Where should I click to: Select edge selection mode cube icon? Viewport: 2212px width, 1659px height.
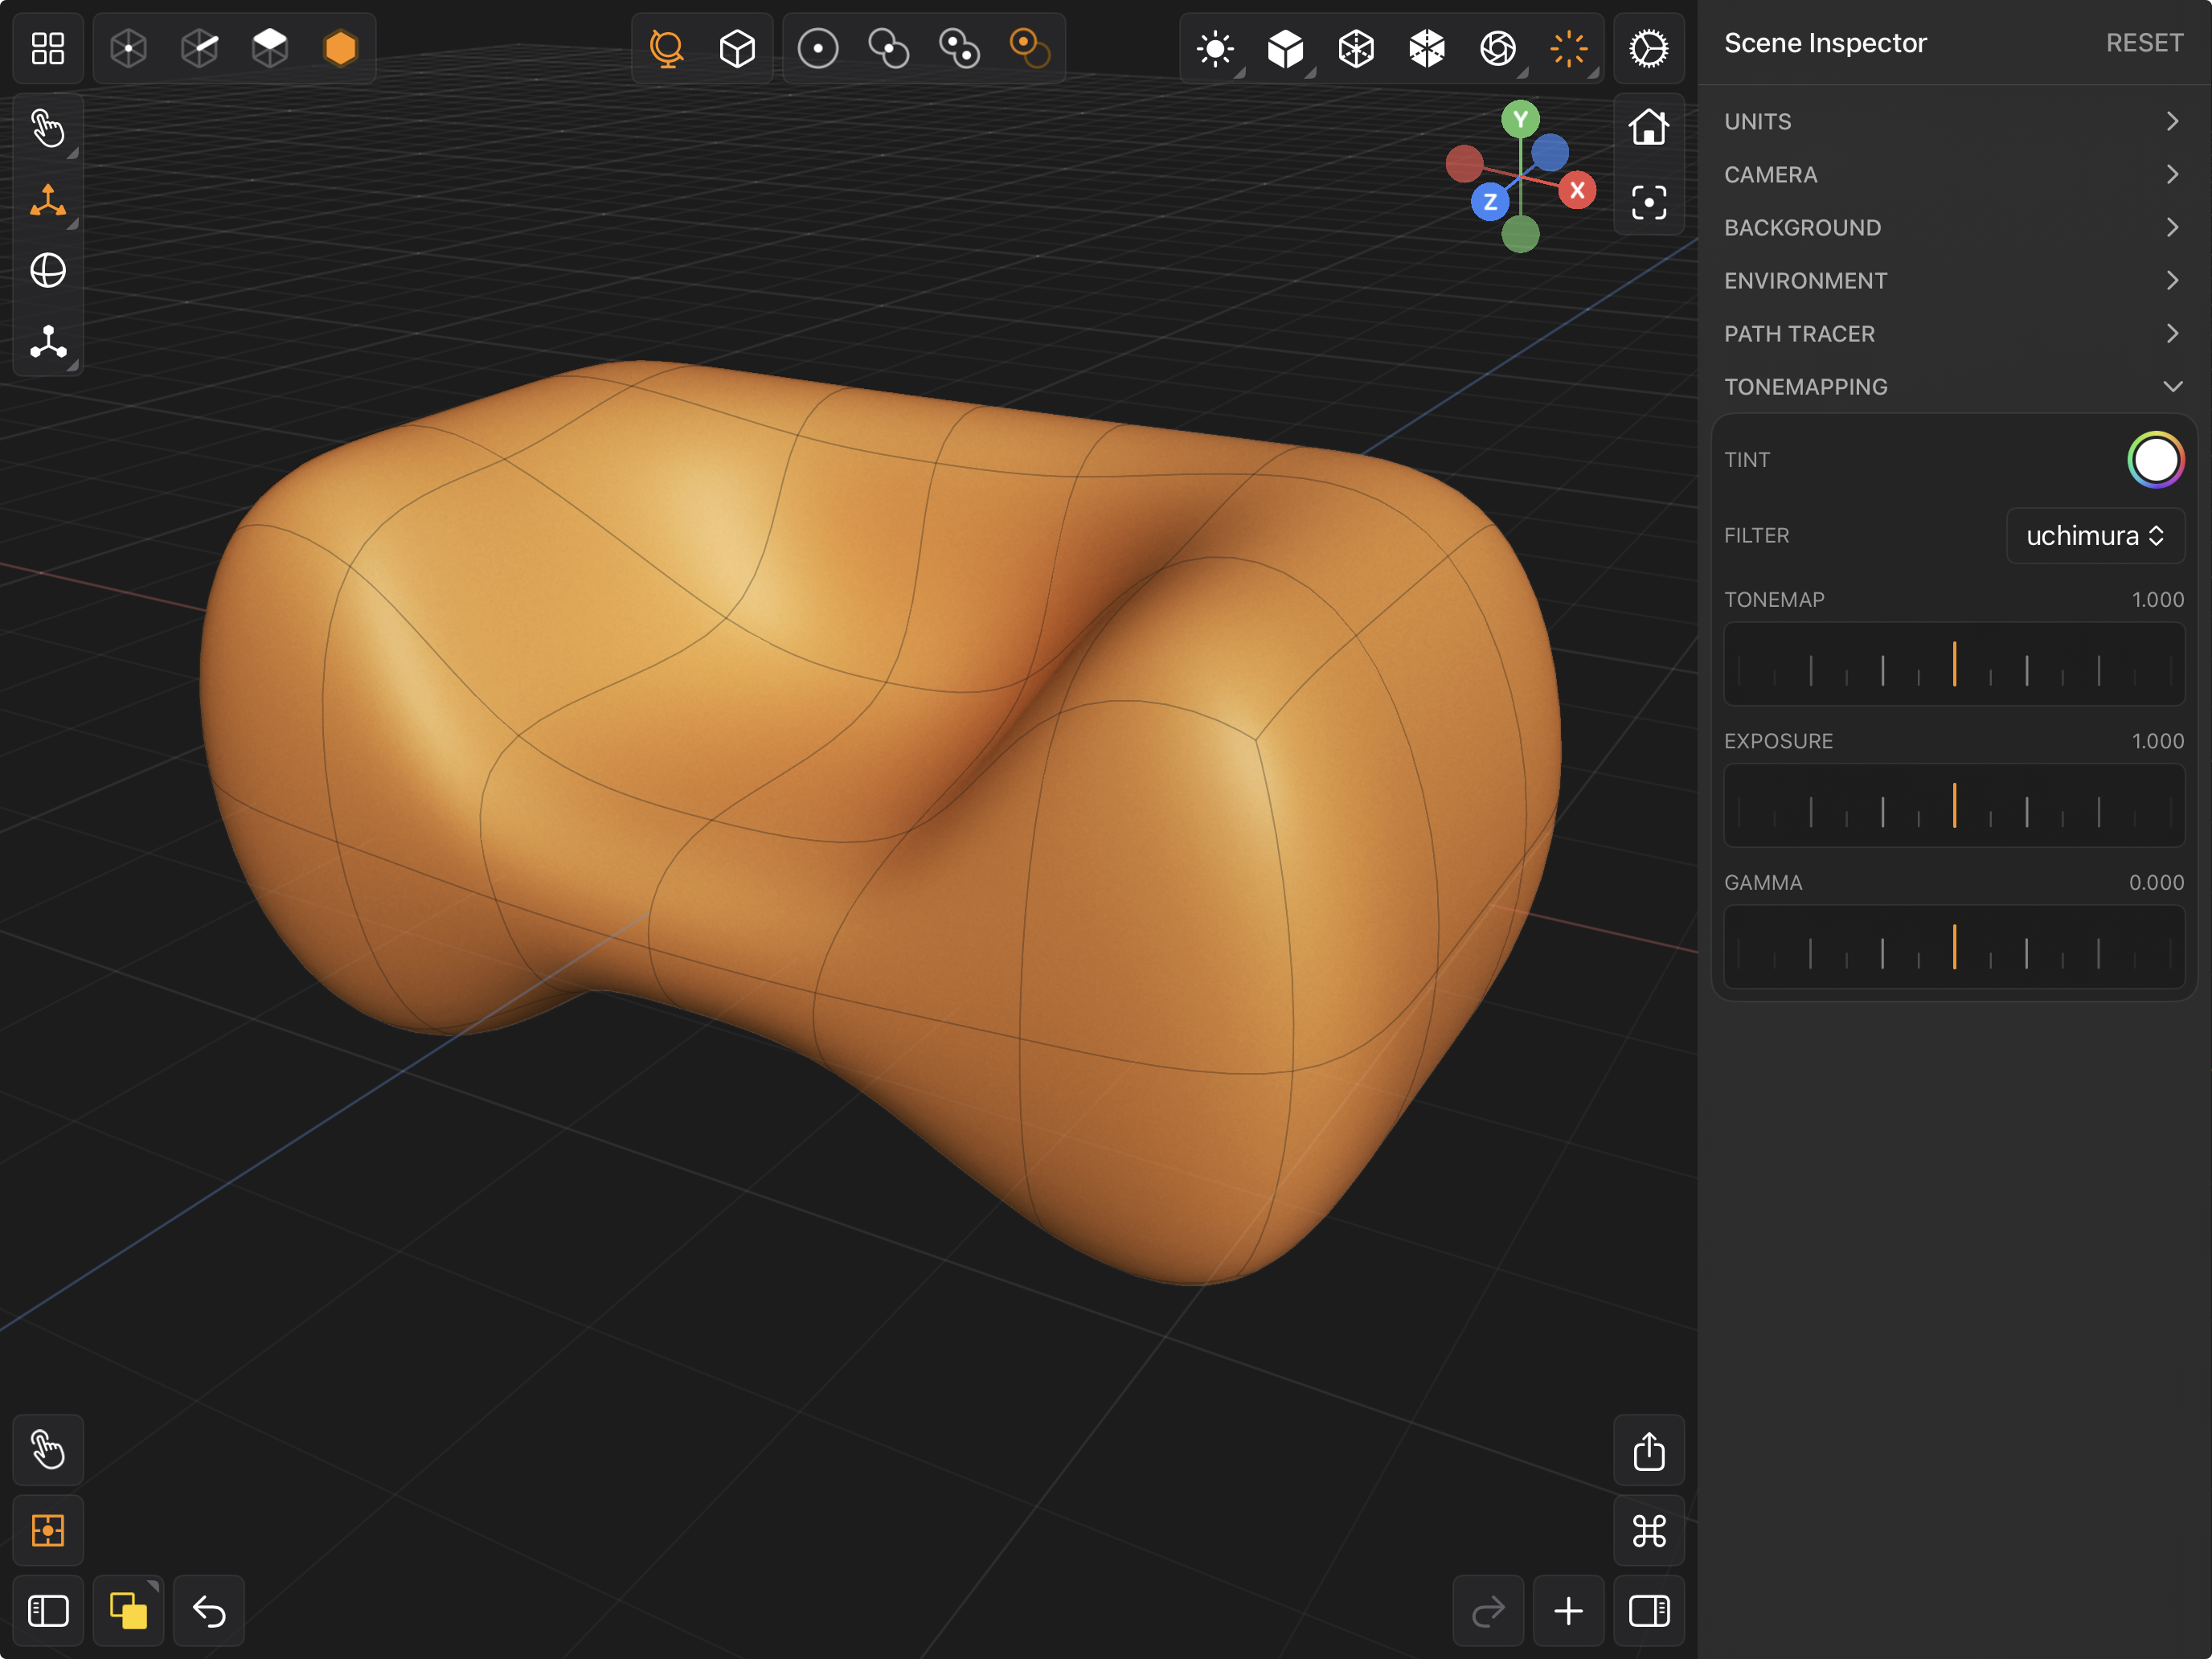(200, 48)
